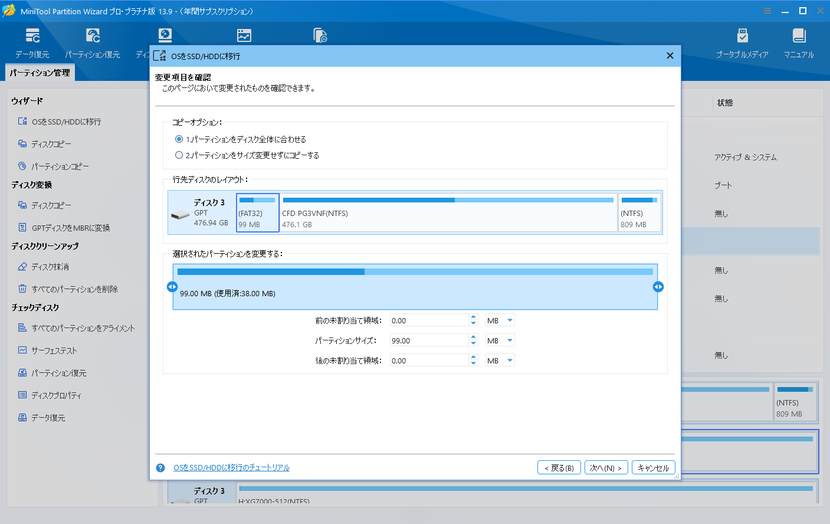This screenshot has height=524, width=830.
Task: Click the hamburger menu icon in title bar
Action: tap(768, 11)
